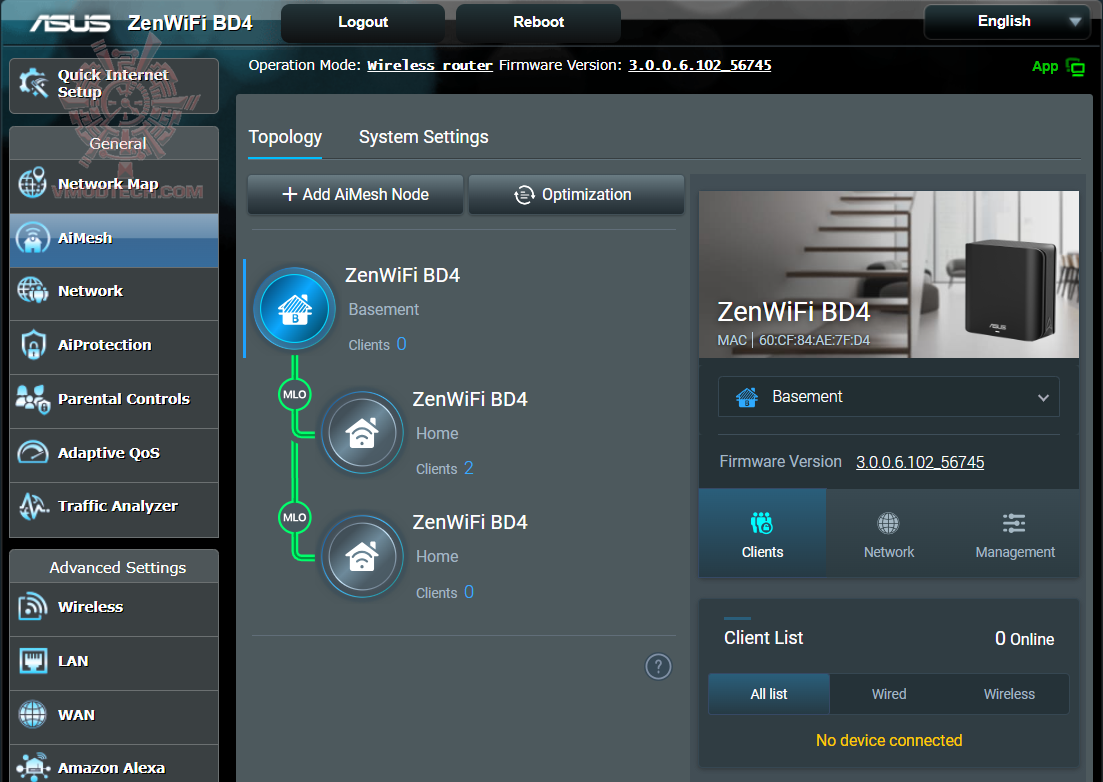Switch to the Topology tab

point(285,136)
